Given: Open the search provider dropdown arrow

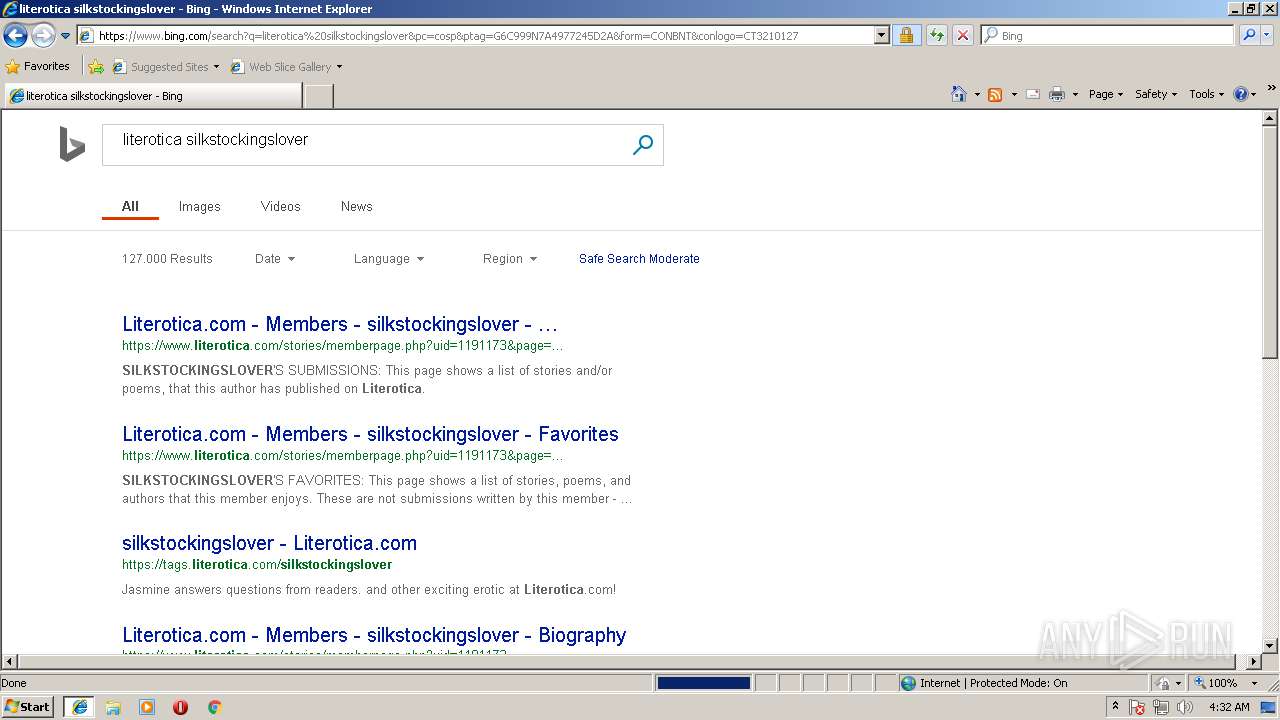Looking at the screenshot, I should [x=1267, y=35].
